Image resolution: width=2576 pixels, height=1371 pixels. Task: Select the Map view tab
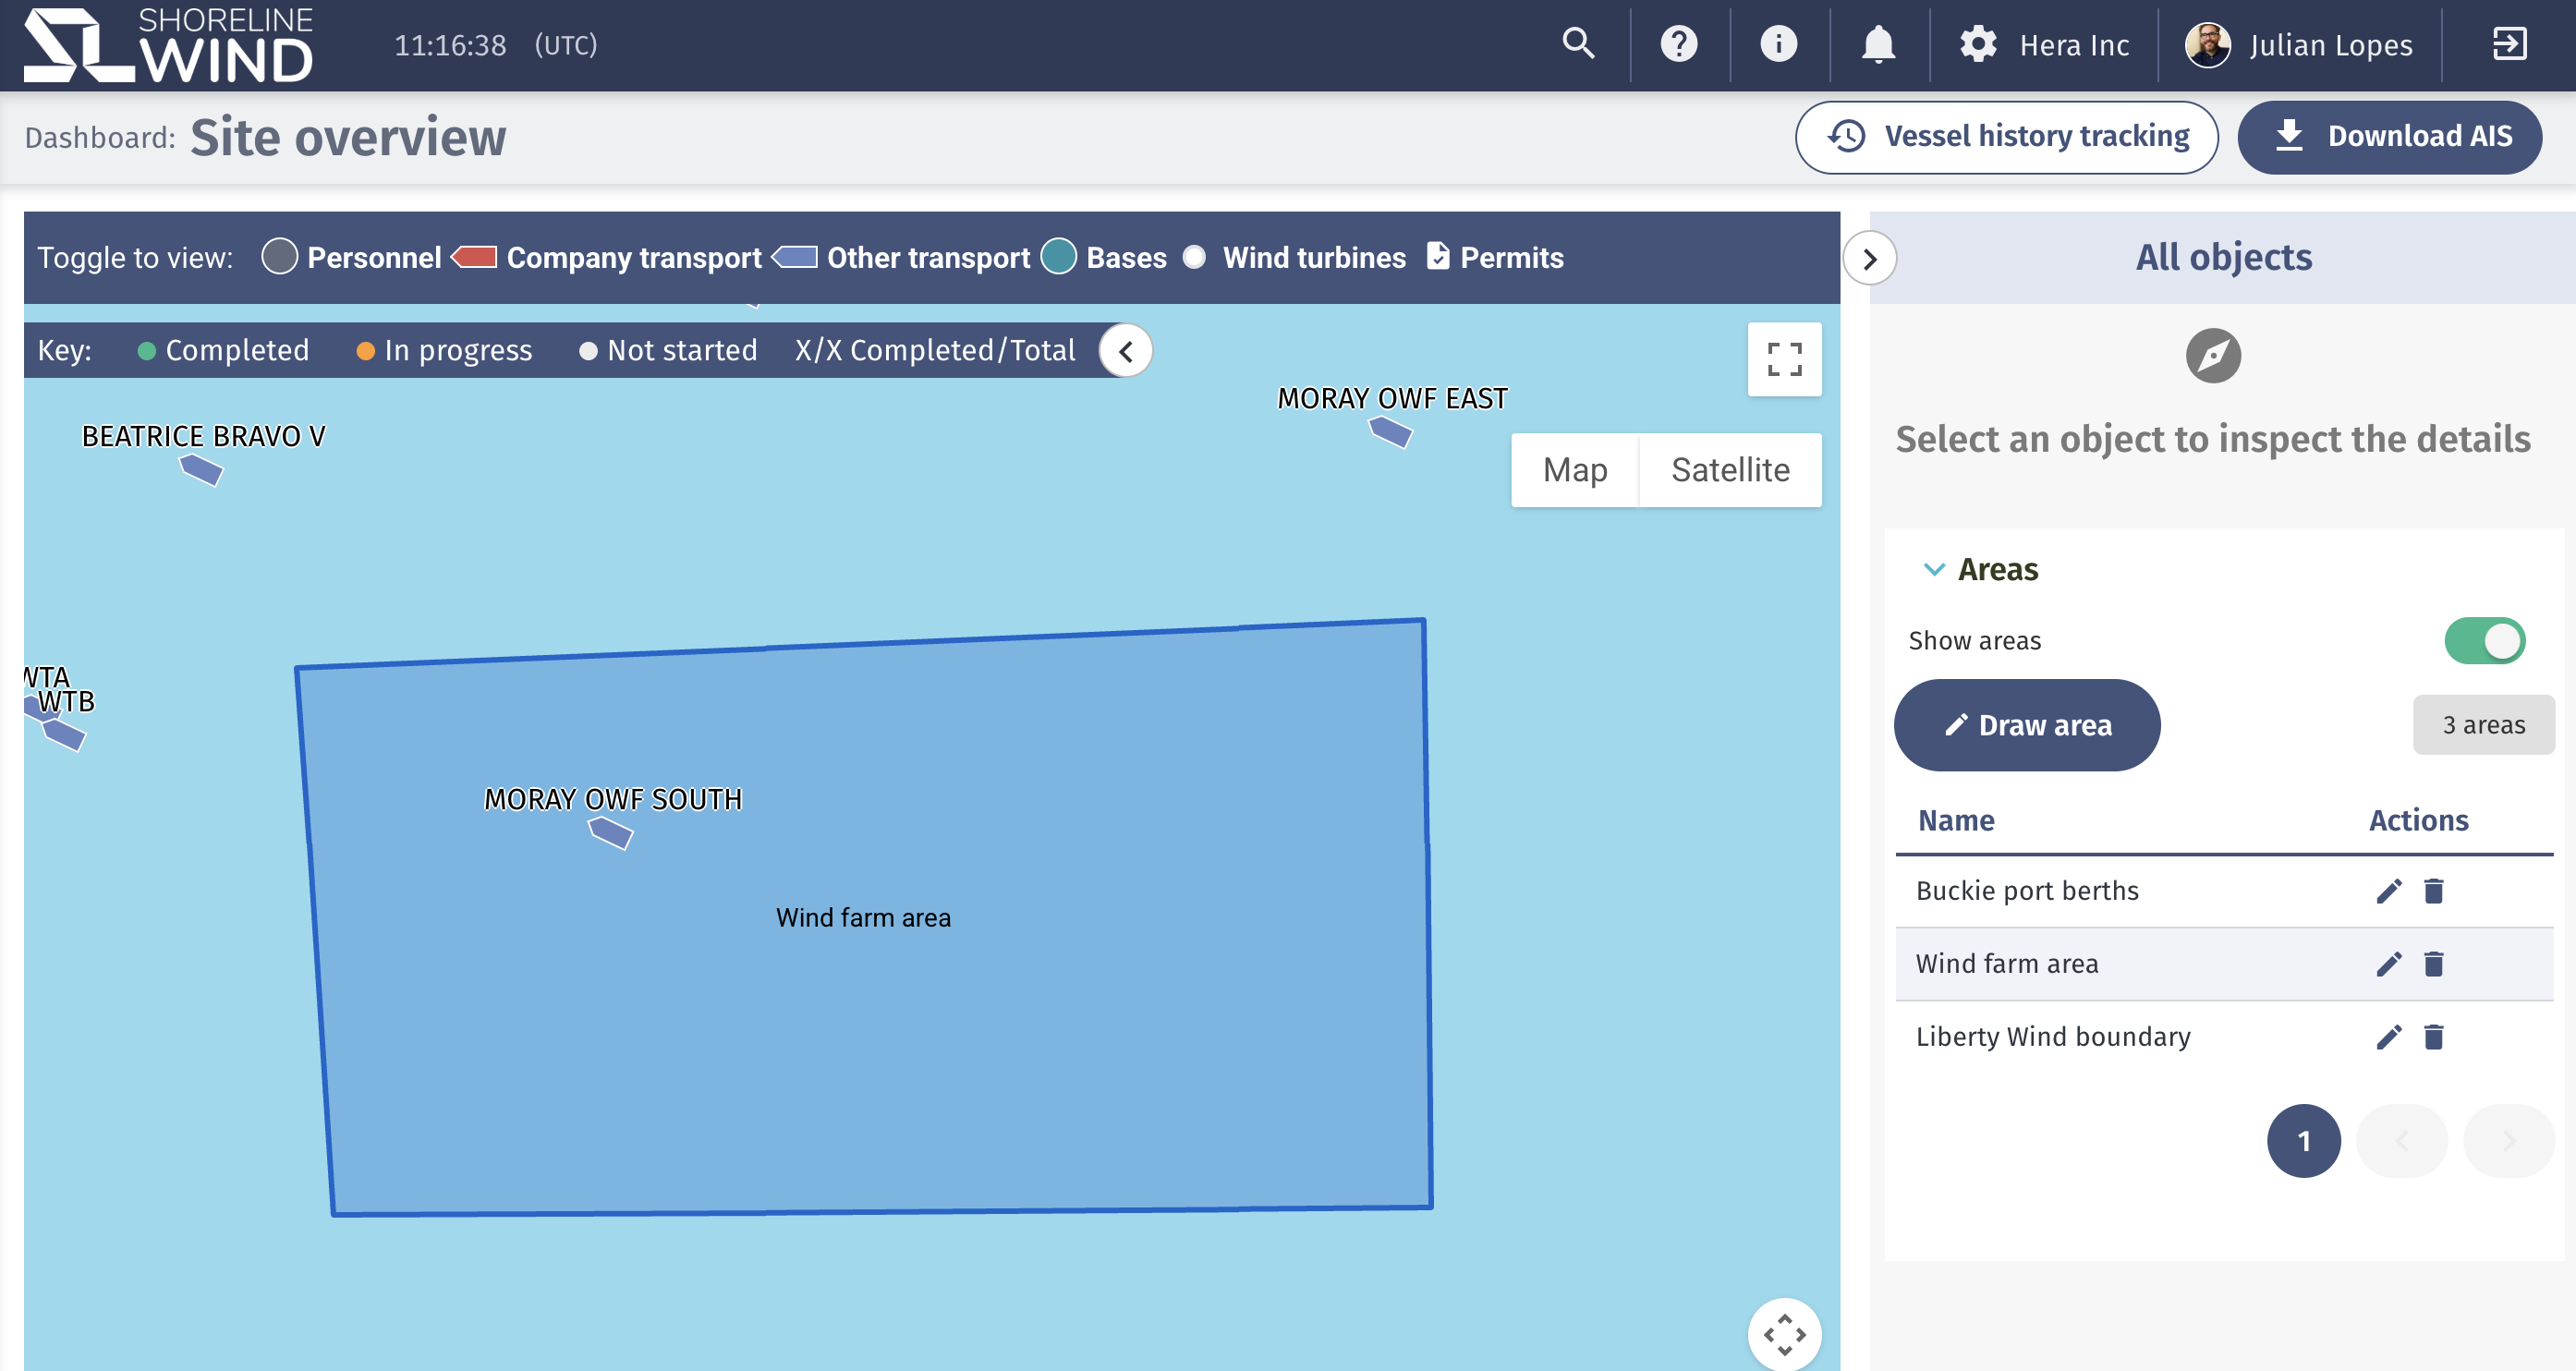pos(1574,470)
